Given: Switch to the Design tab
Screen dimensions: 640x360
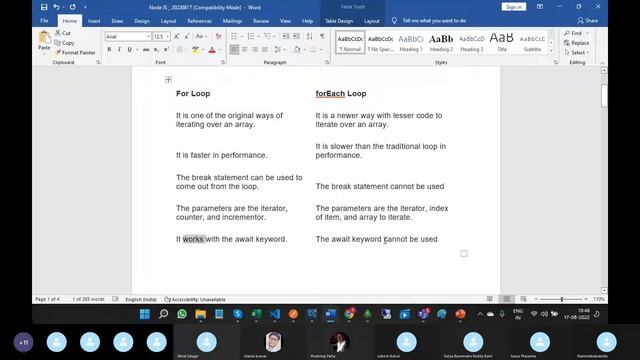Looking at the screenshot, I should (x=142, y=21).
